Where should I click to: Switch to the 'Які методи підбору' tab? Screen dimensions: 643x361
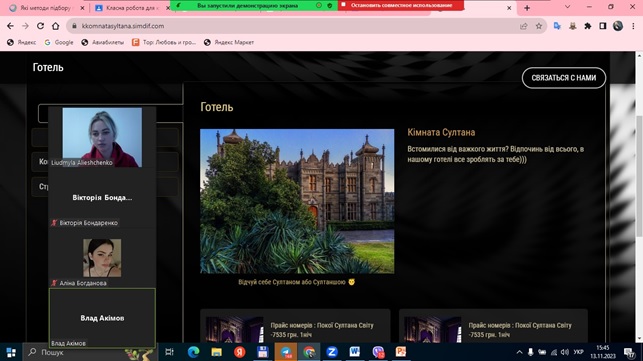tap(45, 8)
